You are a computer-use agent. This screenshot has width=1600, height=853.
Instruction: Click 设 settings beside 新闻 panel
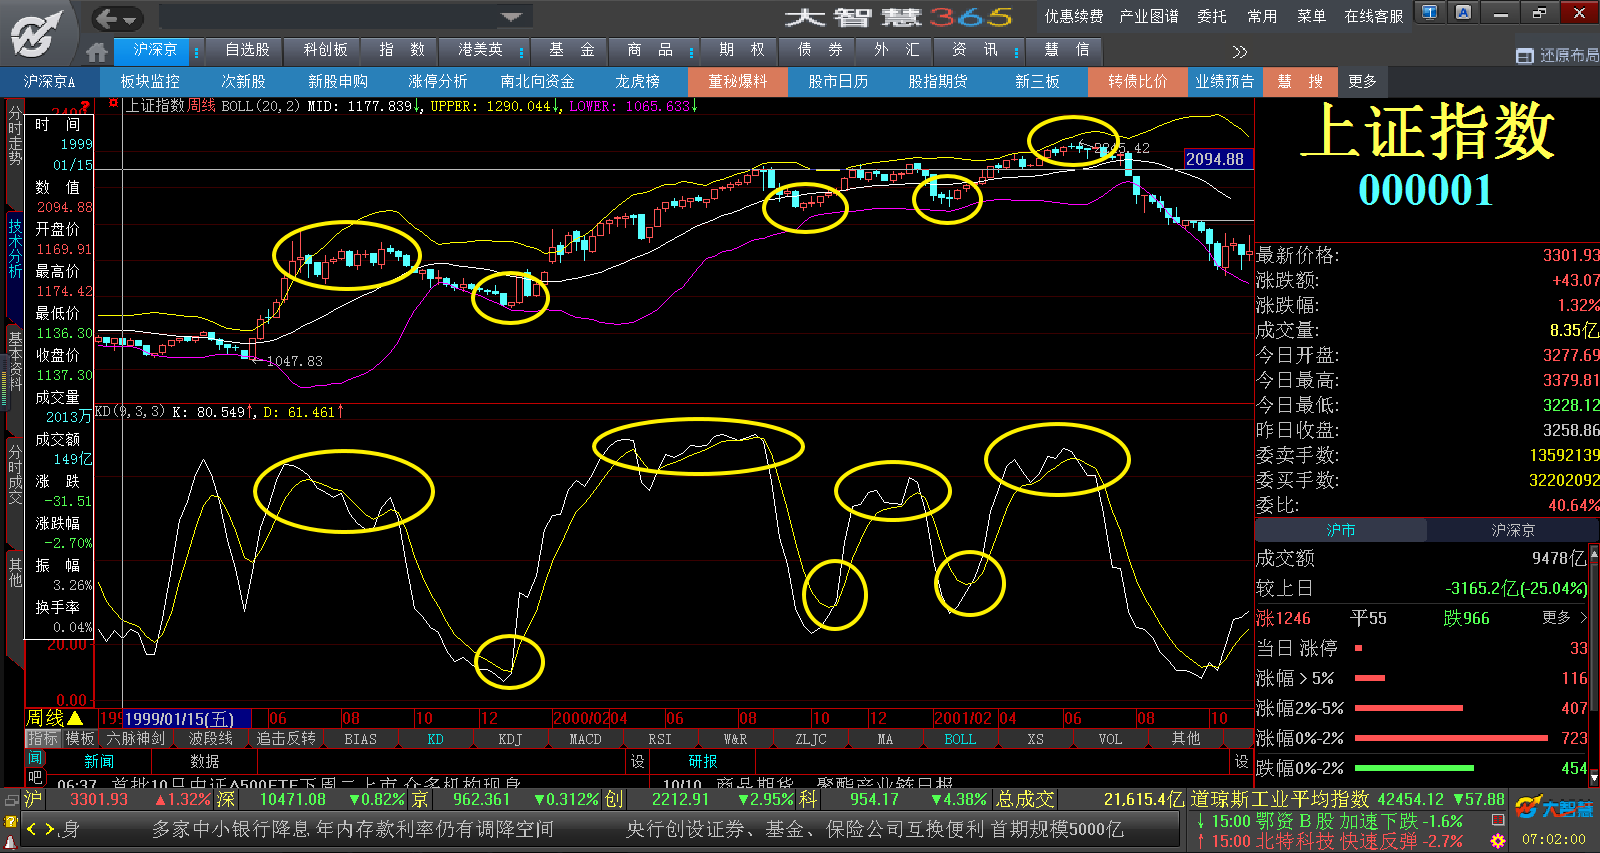point(637,761)
